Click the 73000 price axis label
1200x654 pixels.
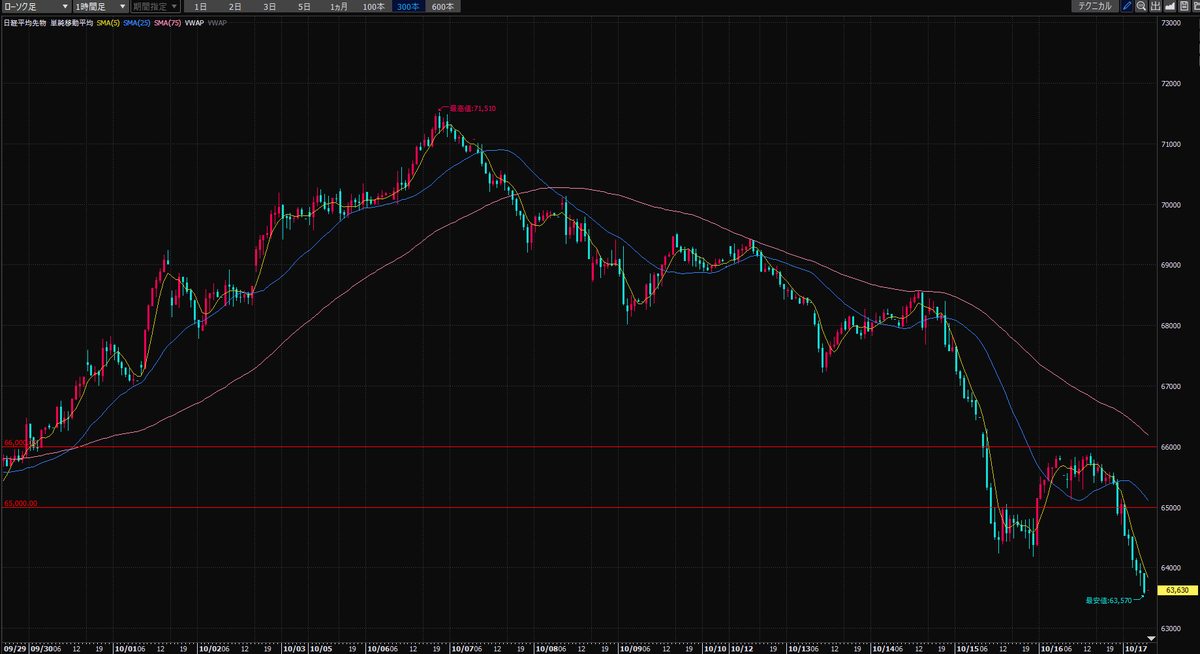tap(1172, 22)
